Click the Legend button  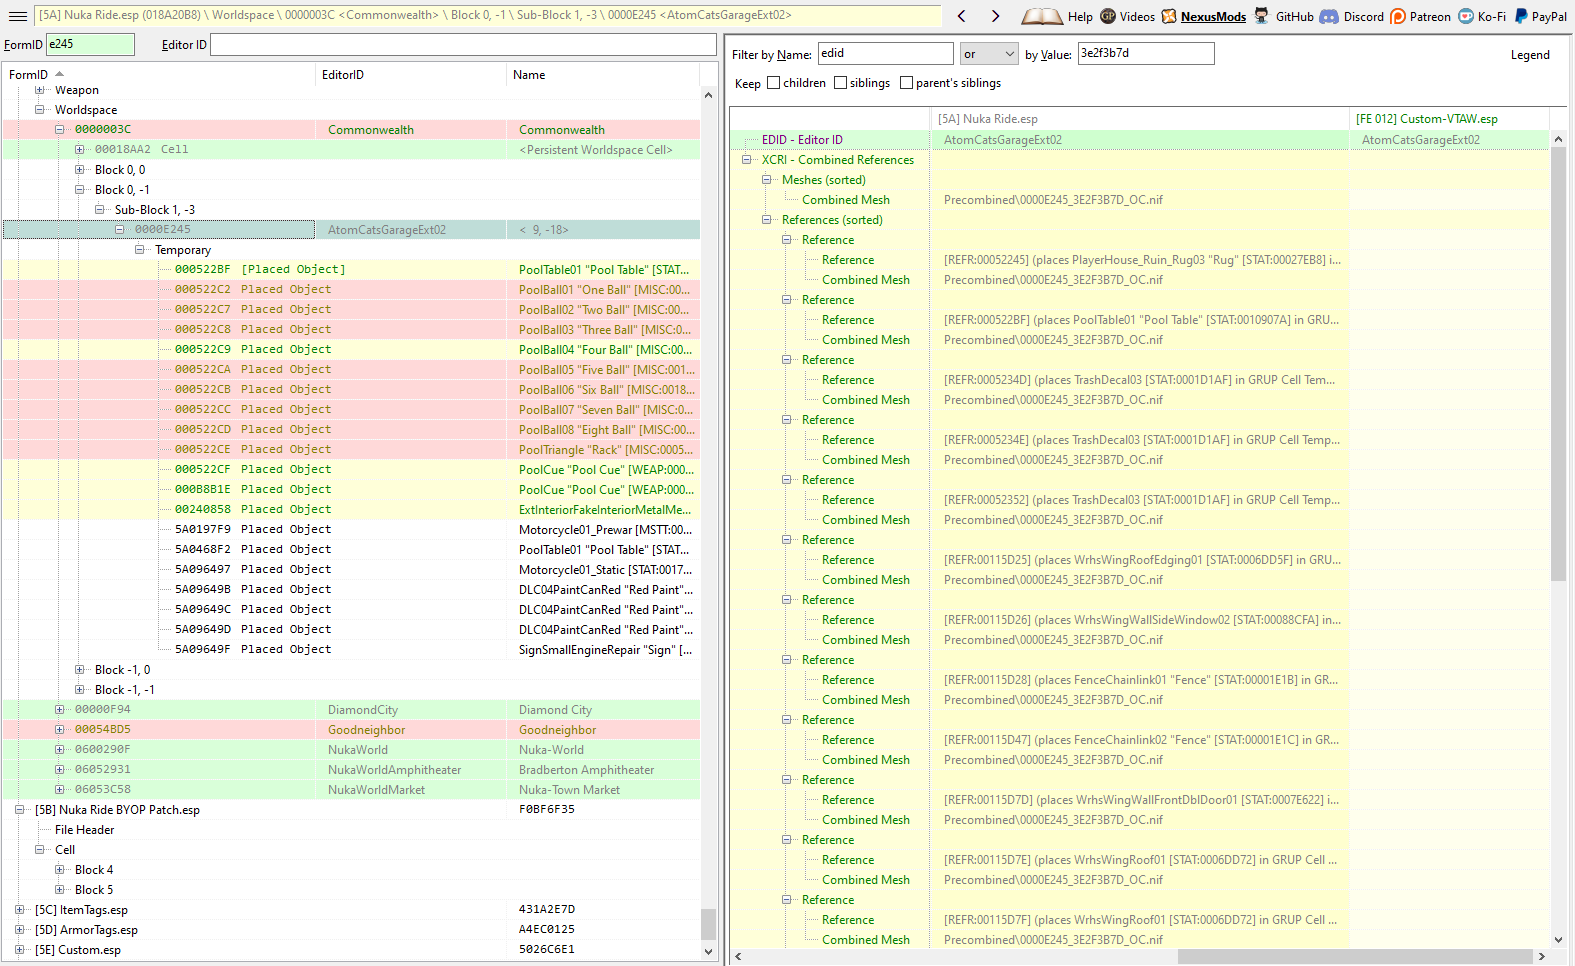(1530, 55)
